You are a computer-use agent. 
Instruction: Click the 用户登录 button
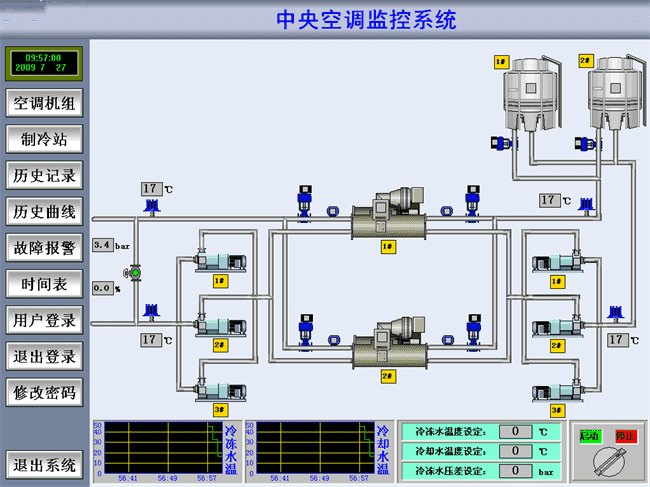44,320
